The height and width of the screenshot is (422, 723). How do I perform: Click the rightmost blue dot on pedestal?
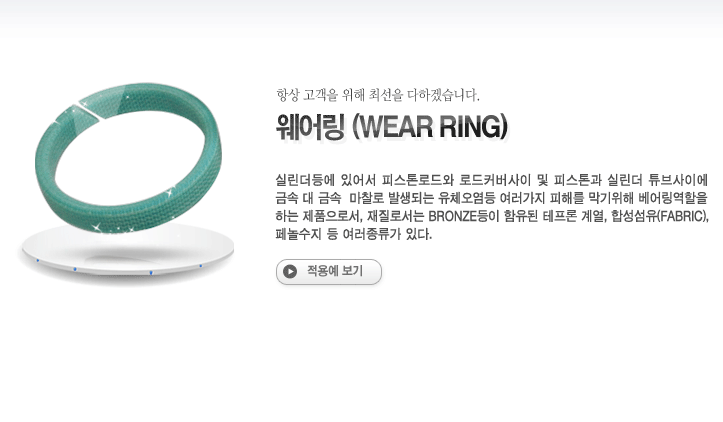(x=201, y=266)
